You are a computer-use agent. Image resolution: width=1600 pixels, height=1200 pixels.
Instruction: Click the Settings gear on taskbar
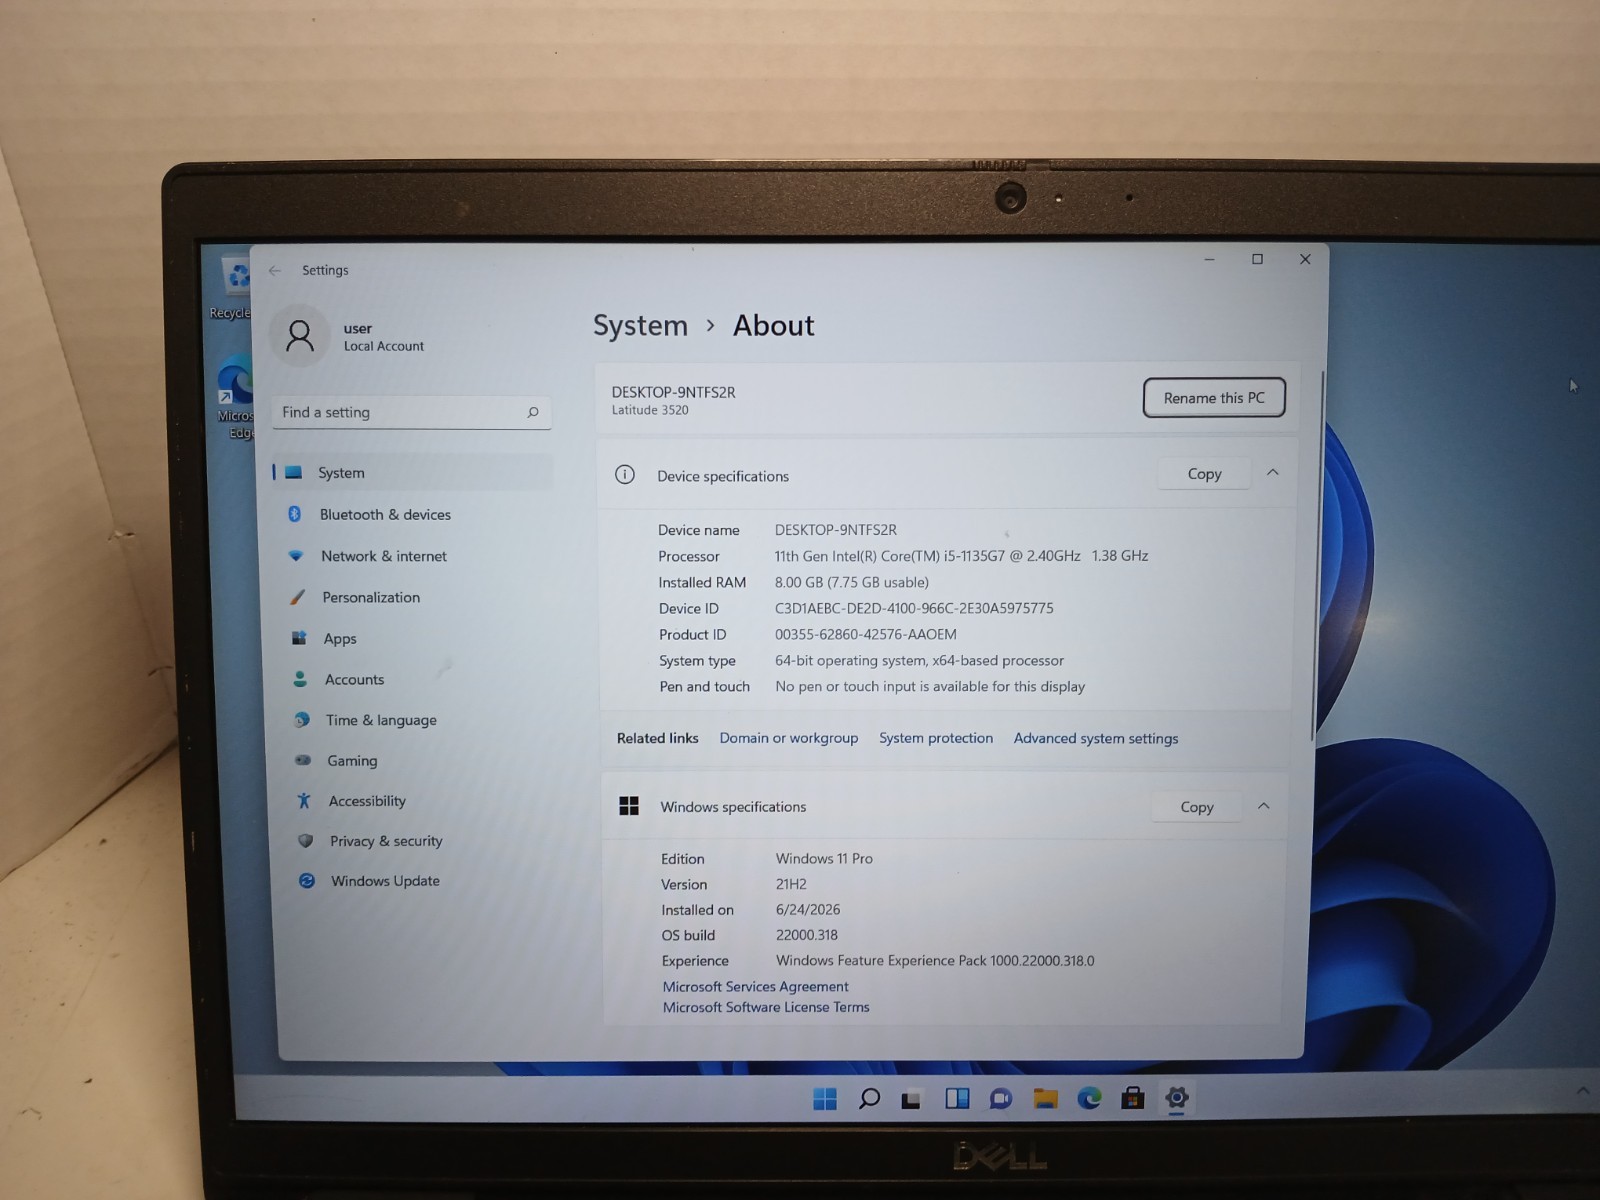(1177, 1098)
